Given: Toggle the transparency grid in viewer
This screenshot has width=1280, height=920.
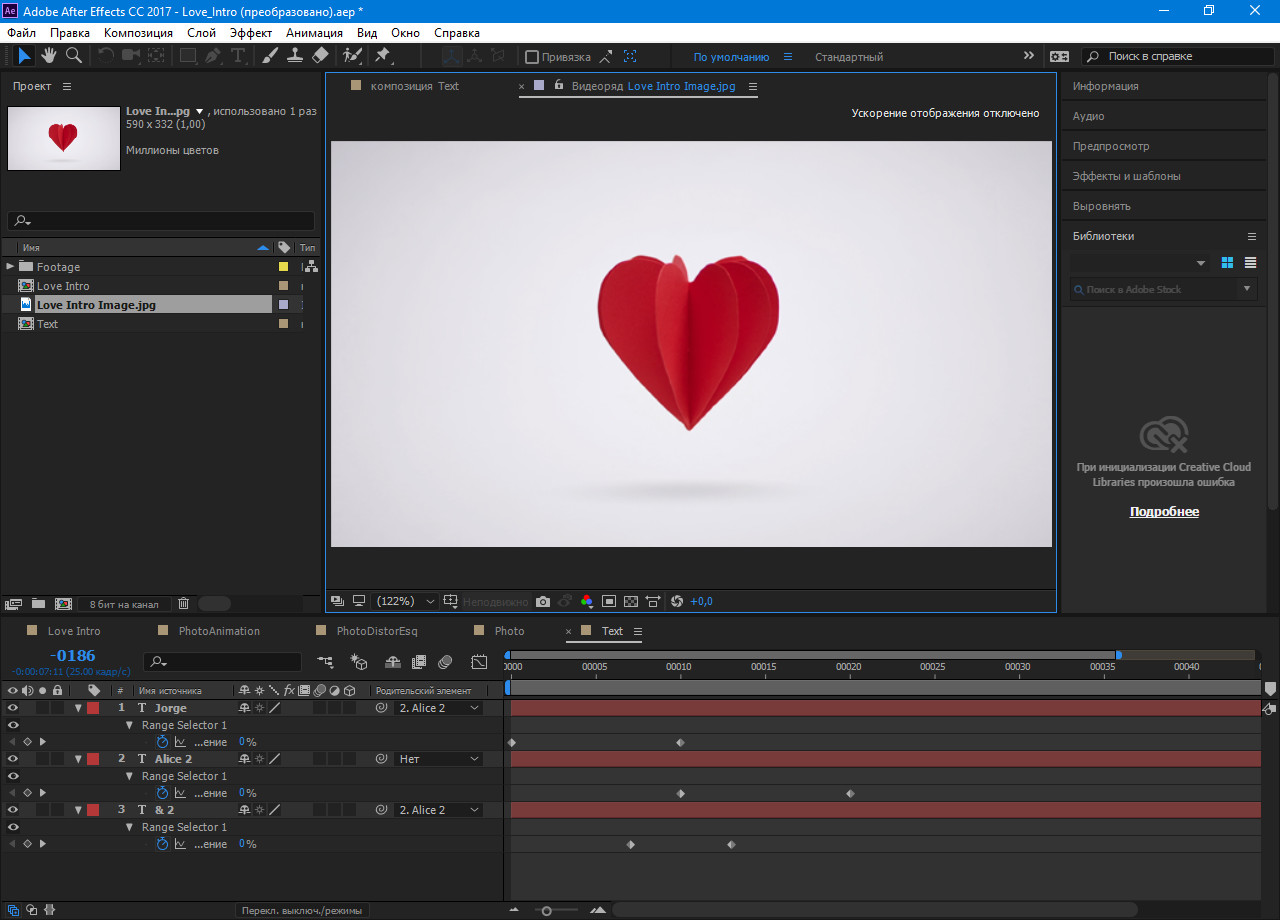Looking at the screenshot, I should [631, 601].
